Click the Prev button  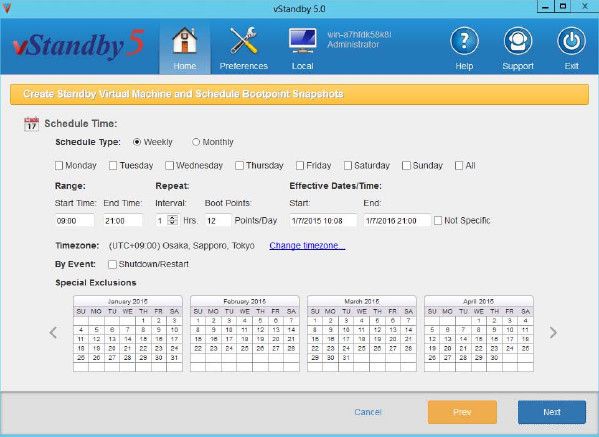[x=462, y=412]
